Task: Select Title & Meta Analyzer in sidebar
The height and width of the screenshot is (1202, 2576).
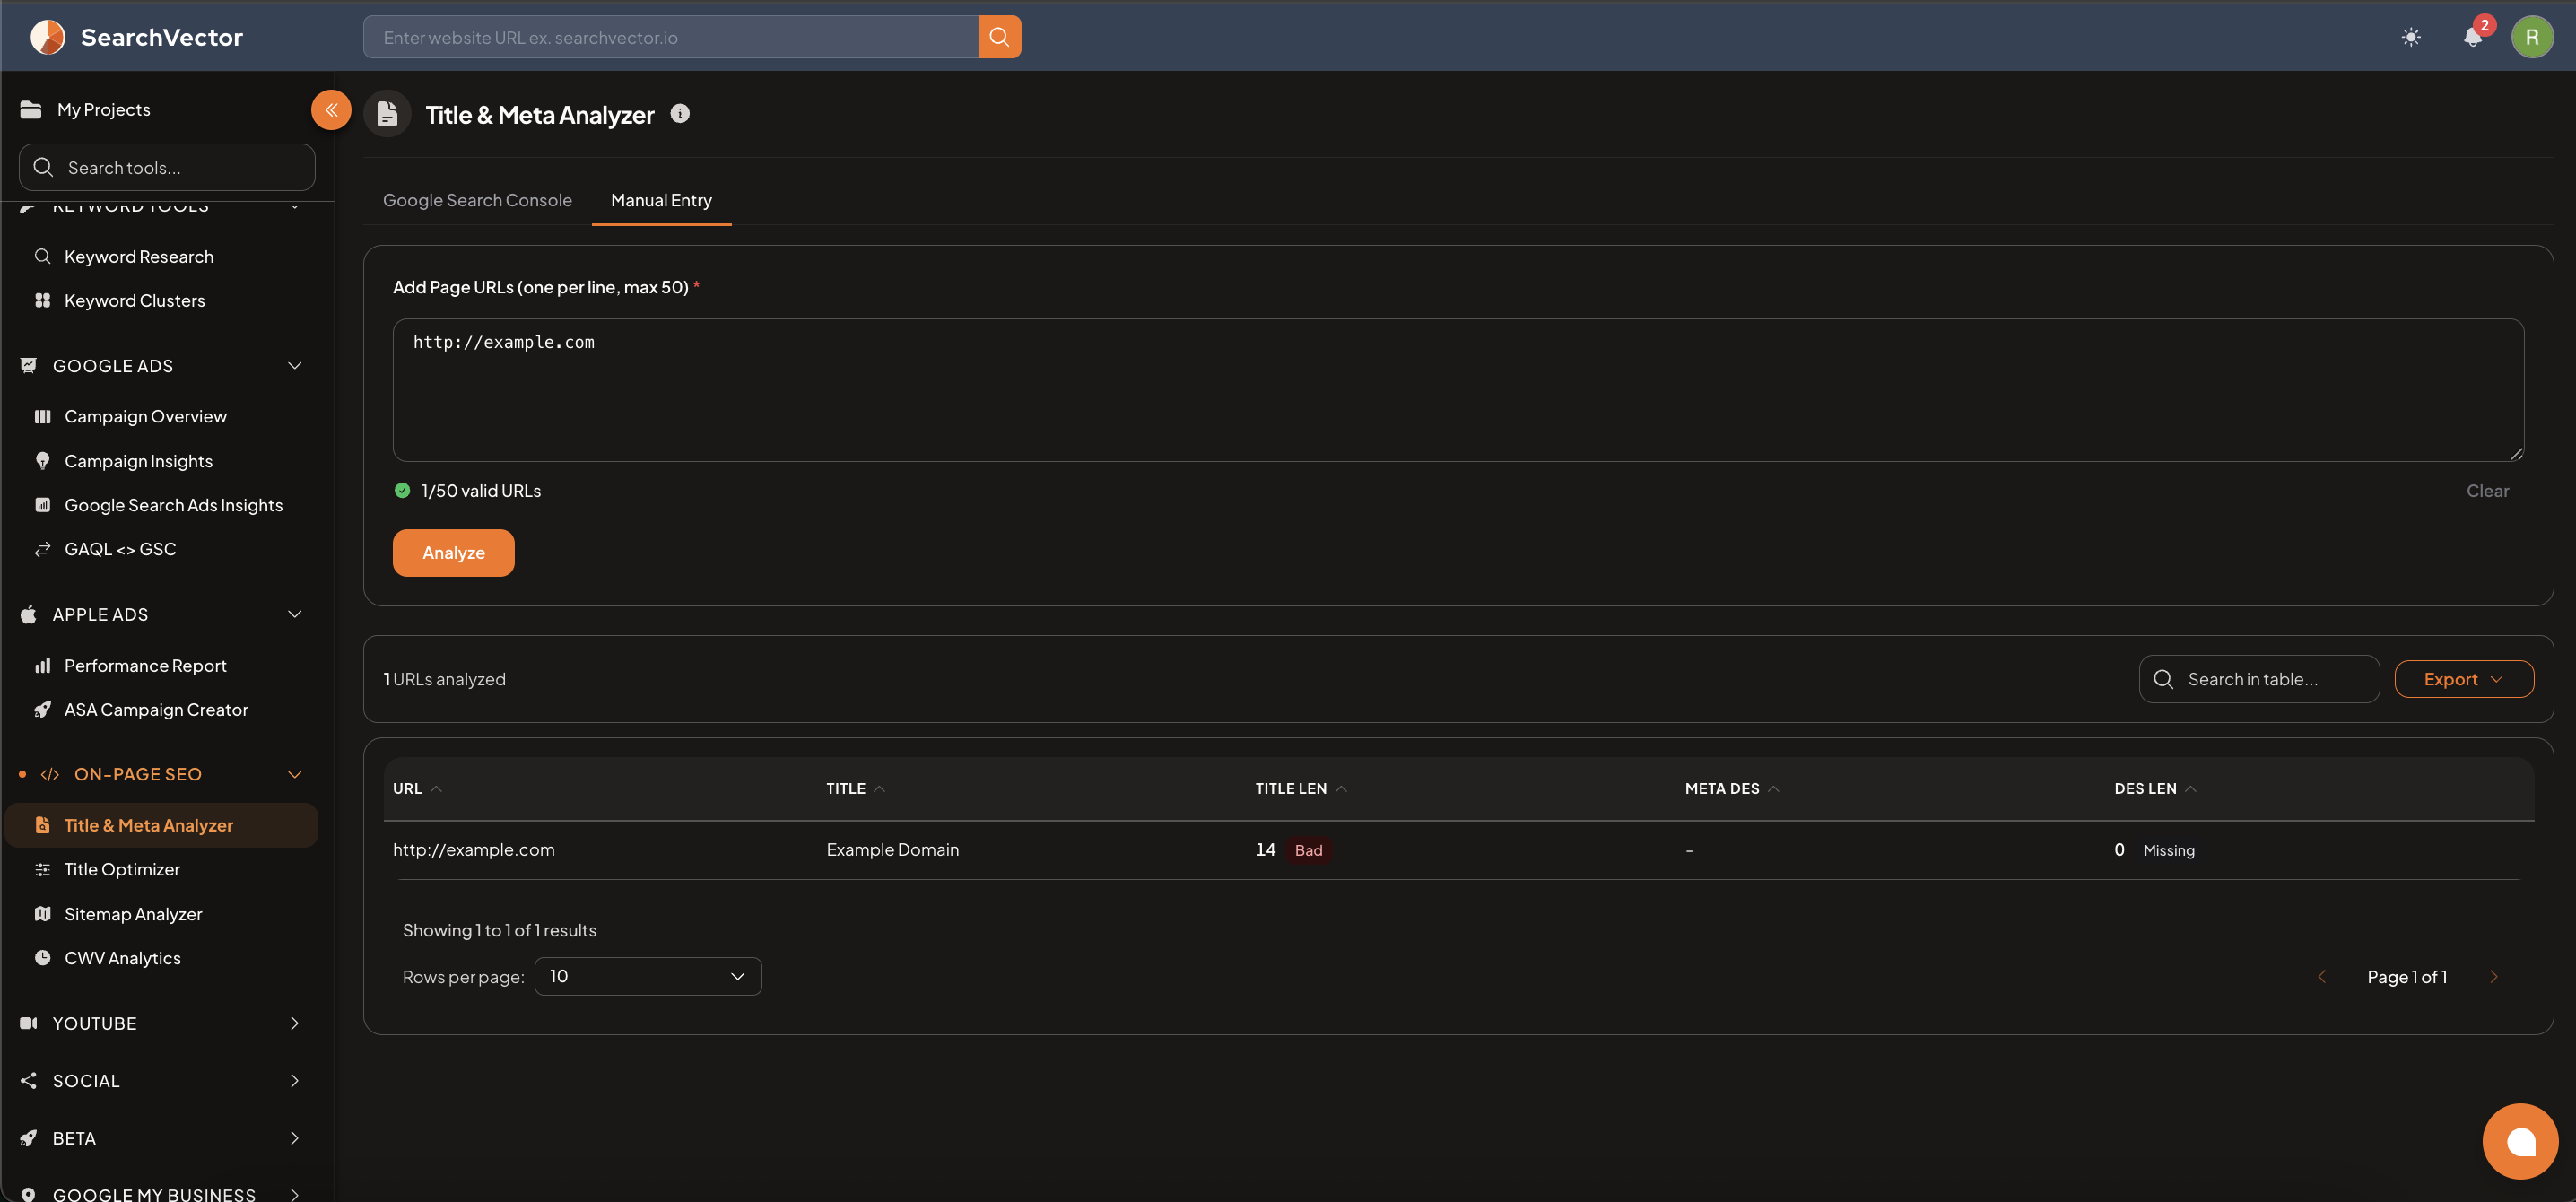Action: pos(162,826)
